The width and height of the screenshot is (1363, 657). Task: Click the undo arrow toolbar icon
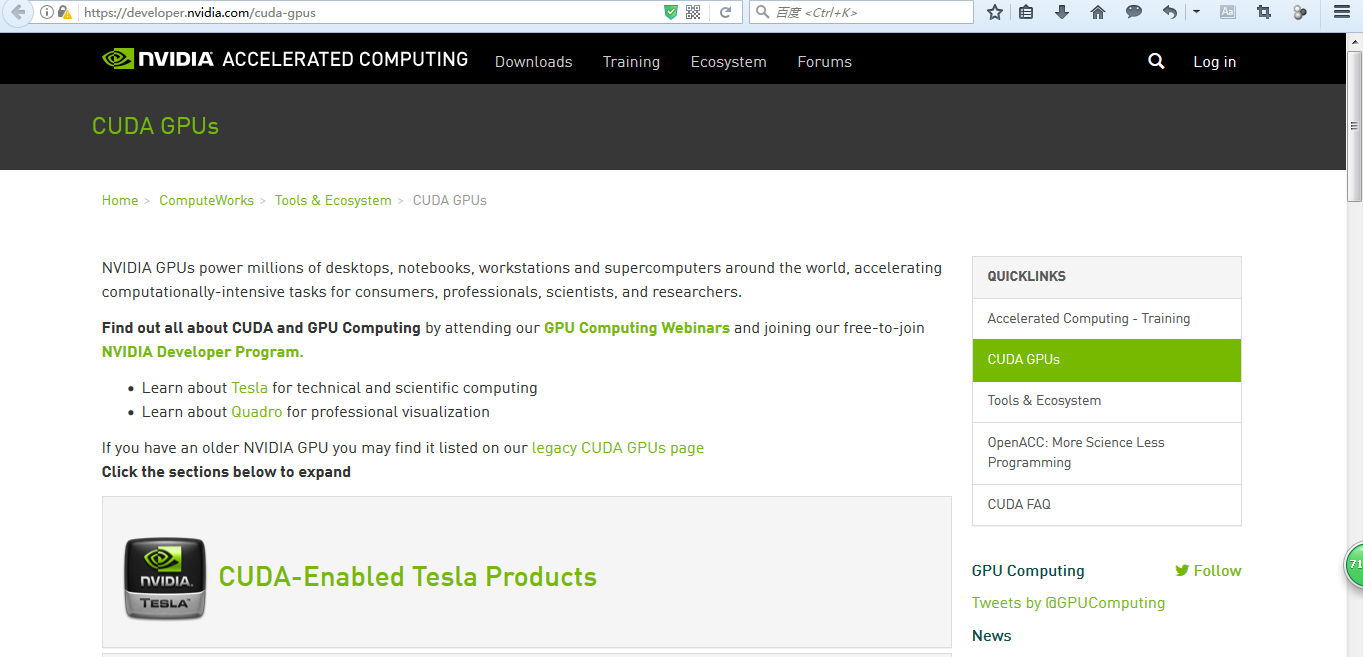1170,12
